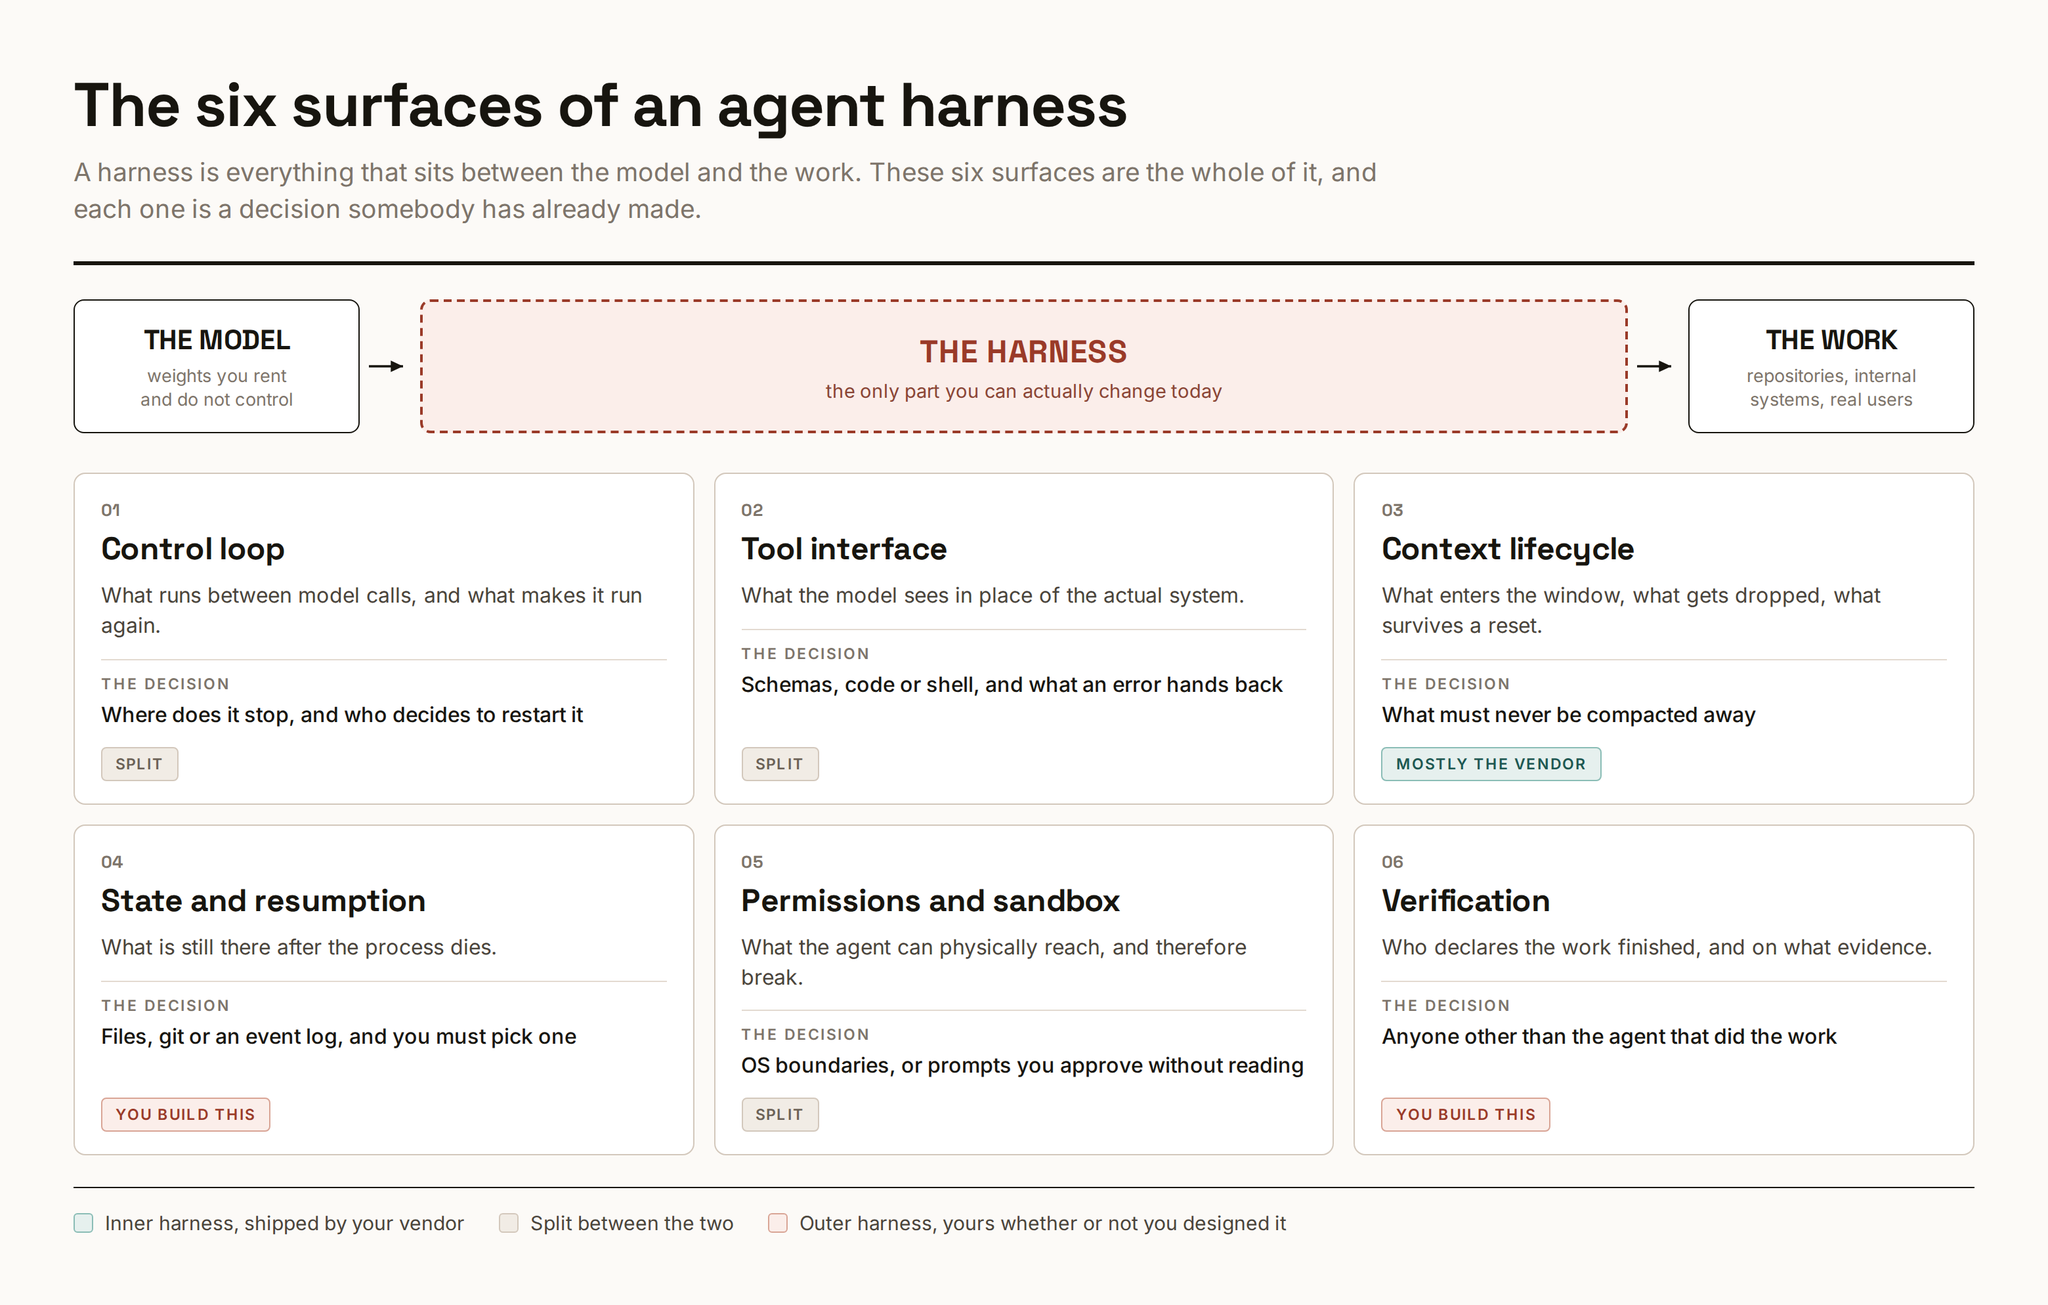Click 'What is still there after the process dies.'

coord(299,947)
